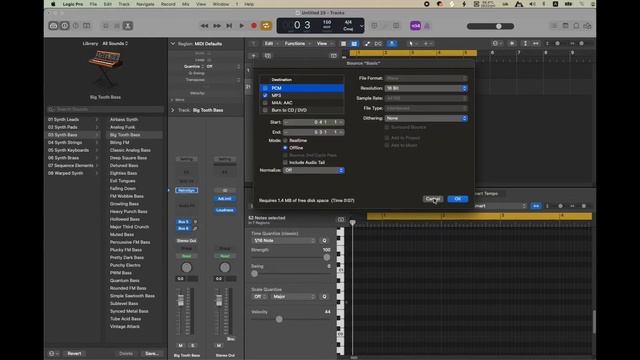This screenshot has height=360, width=640.
Task: Go to beginning with the transport button
Action: coord(229,26)
